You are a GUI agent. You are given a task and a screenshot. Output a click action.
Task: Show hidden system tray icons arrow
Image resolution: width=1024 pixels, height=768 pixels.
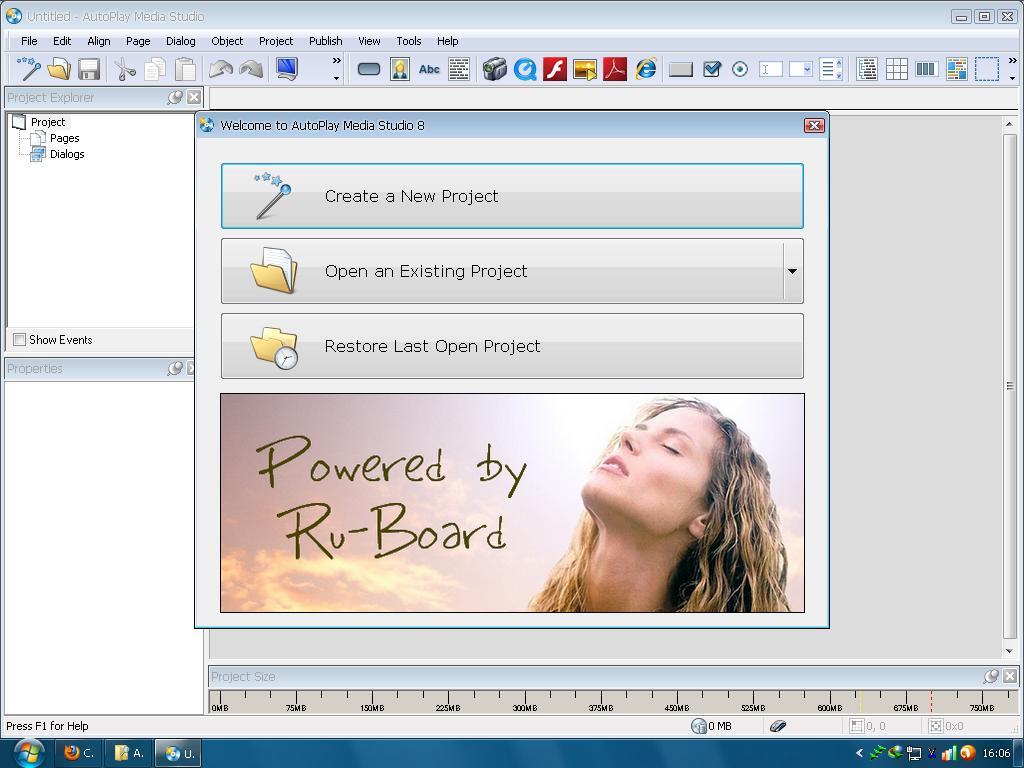[859, 753]
